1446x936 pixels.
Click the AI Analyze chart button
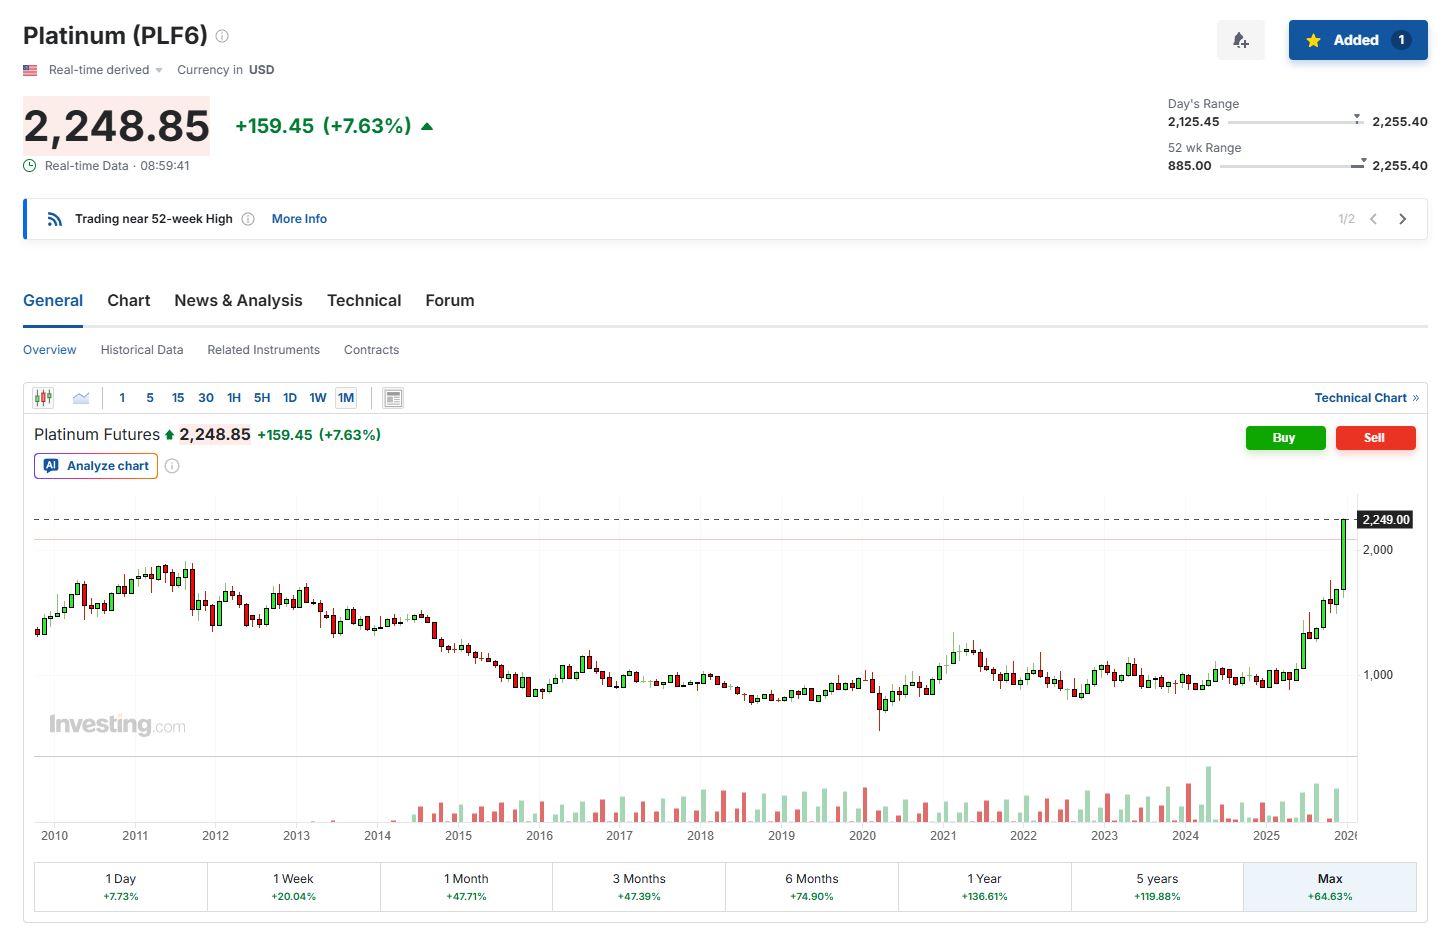[x=96, y=466]
